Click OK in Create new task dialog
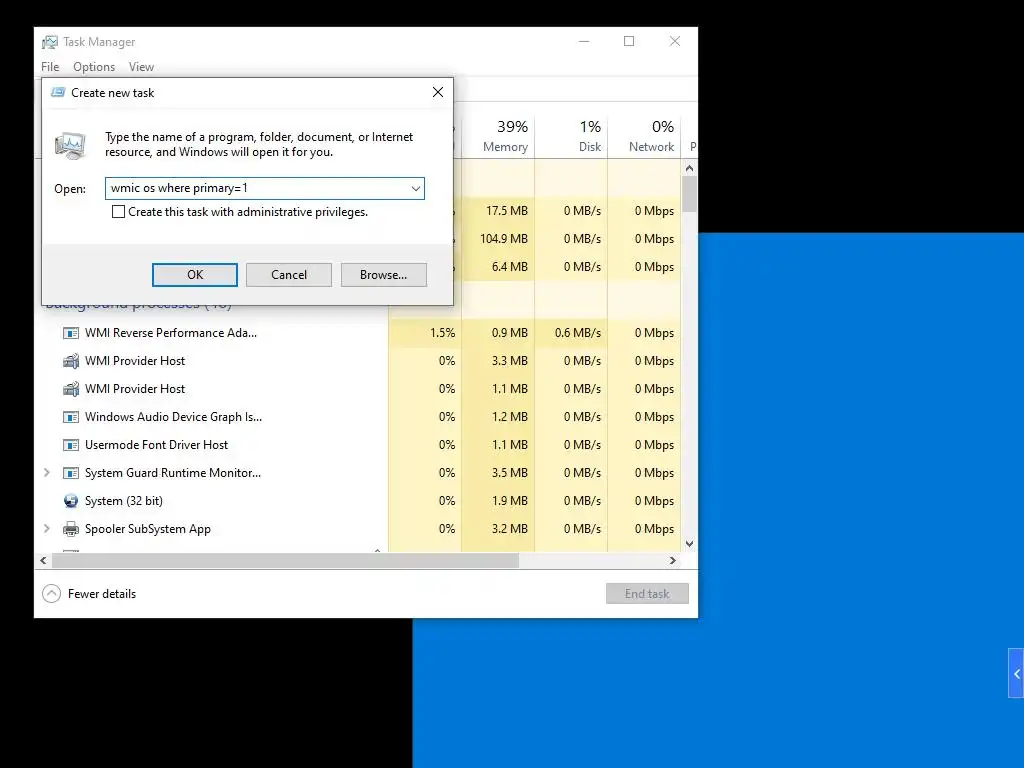Screen dimensions: 1024x768 (195, 275)
